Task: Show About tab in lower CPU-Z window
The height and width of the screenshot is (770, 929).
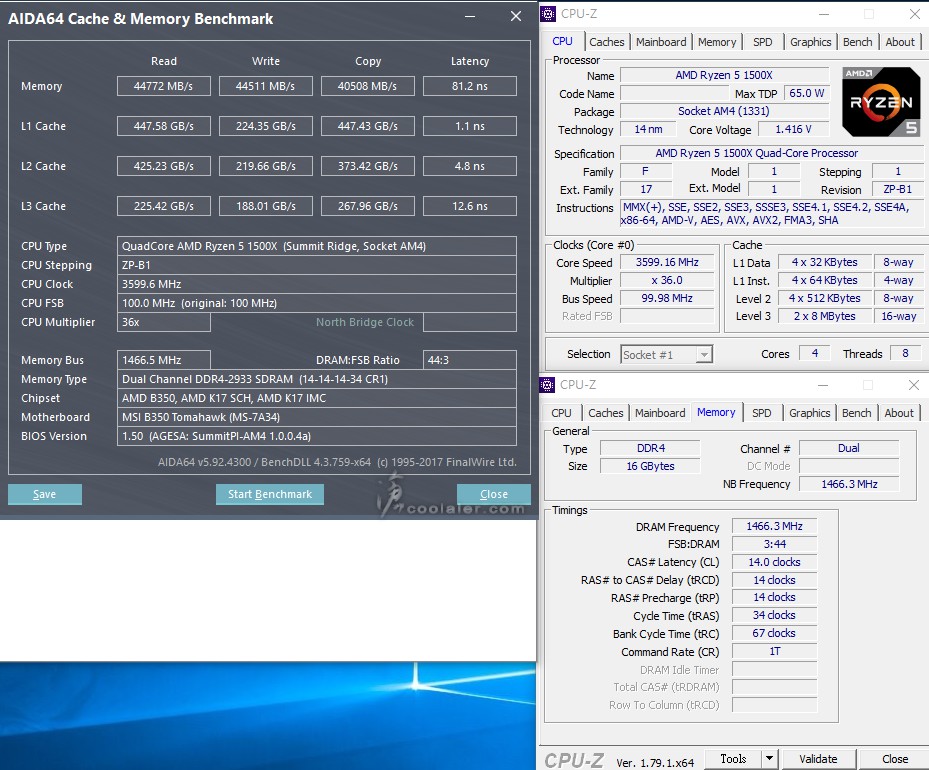Action: pyautogui.click(x=899, y=413)
